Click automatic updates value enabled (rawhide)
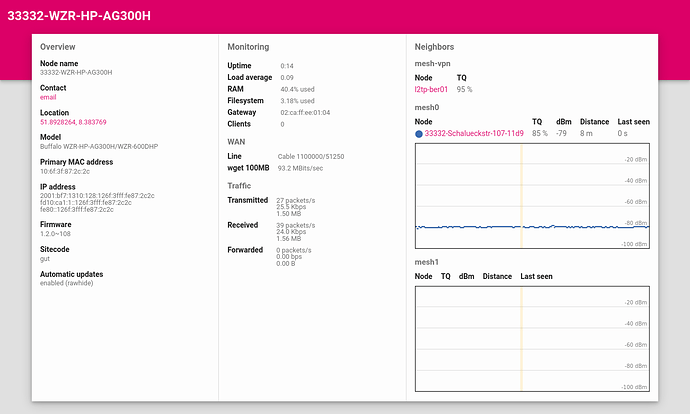Image resolution: width=690 pixels, height=414 pixels. coord(66,283)
